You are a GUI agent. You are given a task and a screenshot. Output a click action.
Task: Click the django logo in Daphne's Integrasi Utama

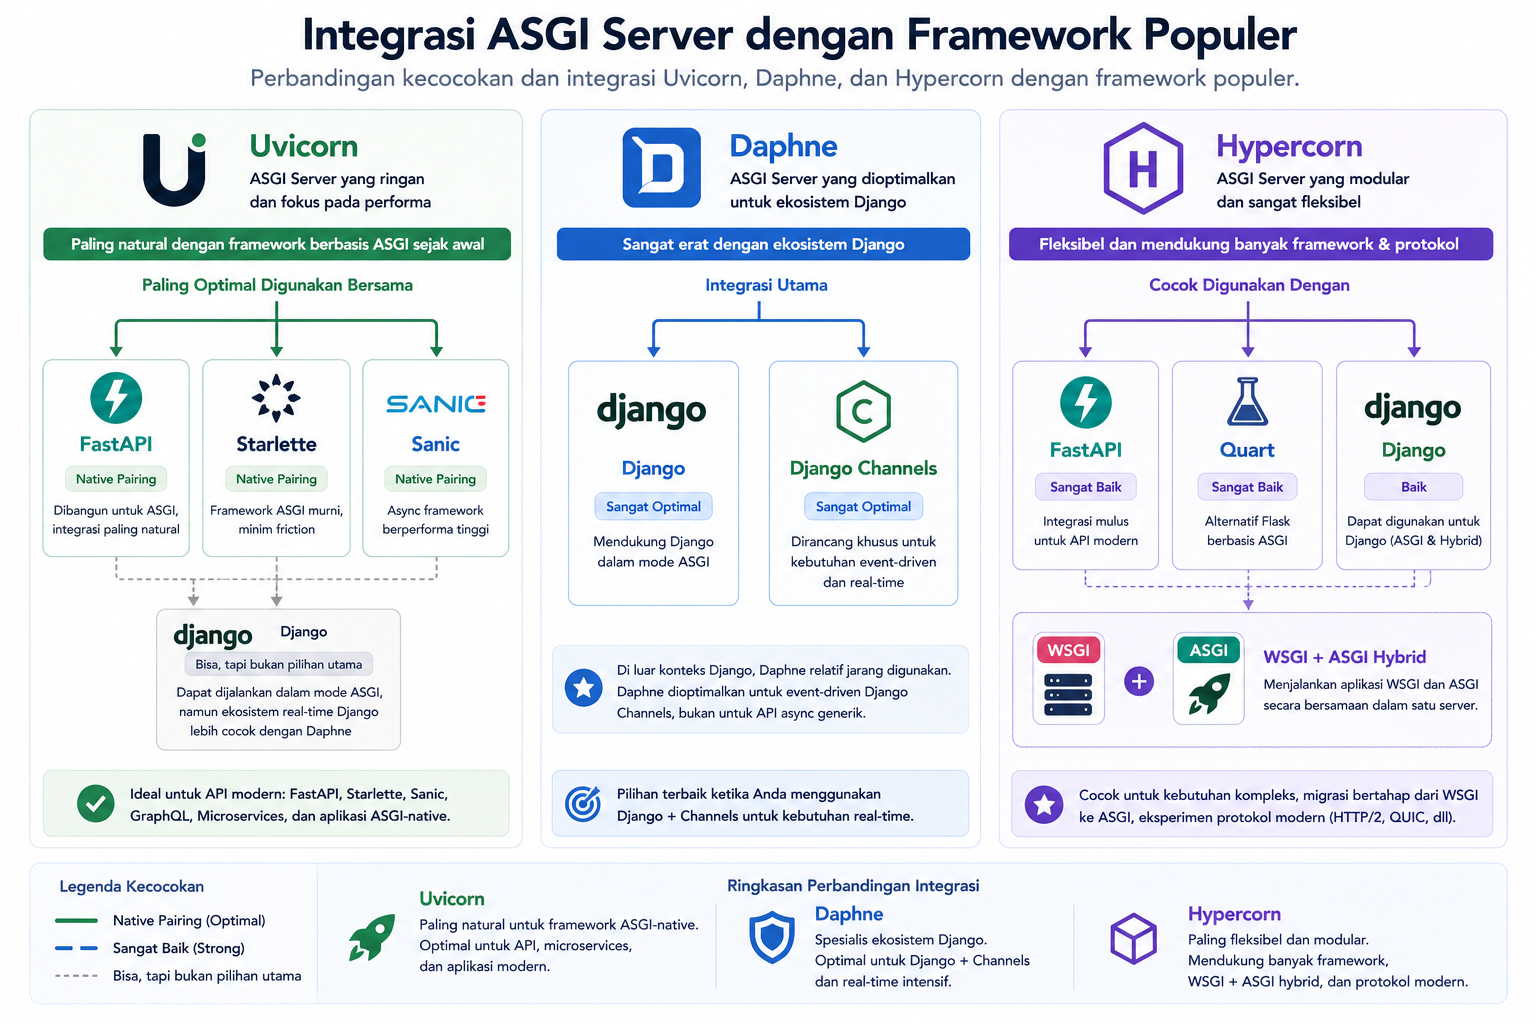click(652, 410)
